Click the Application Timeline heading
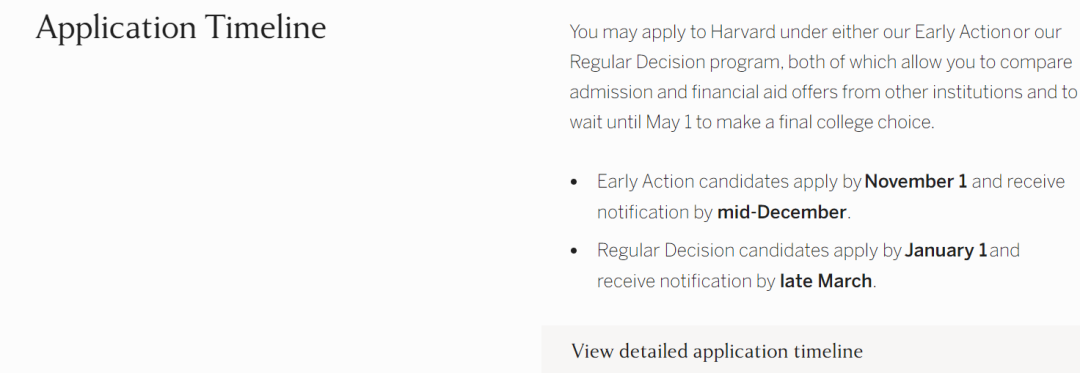This screenshot has width=1080, height=373. tap(180, 28)
